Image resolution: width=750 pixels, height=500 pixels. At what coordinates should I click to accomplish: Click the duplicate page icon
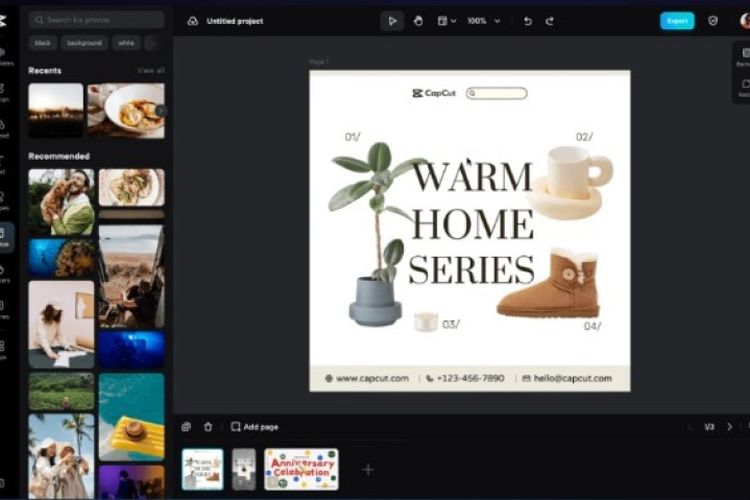[186, 427]
